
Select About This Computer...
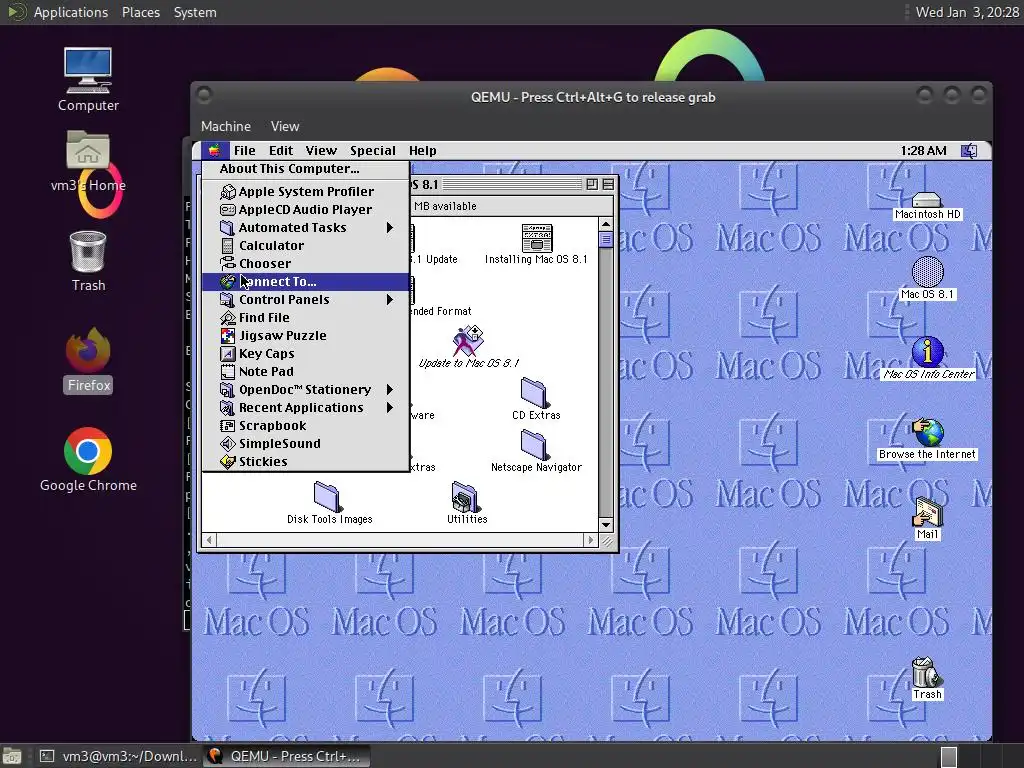(x=305, y=168)
